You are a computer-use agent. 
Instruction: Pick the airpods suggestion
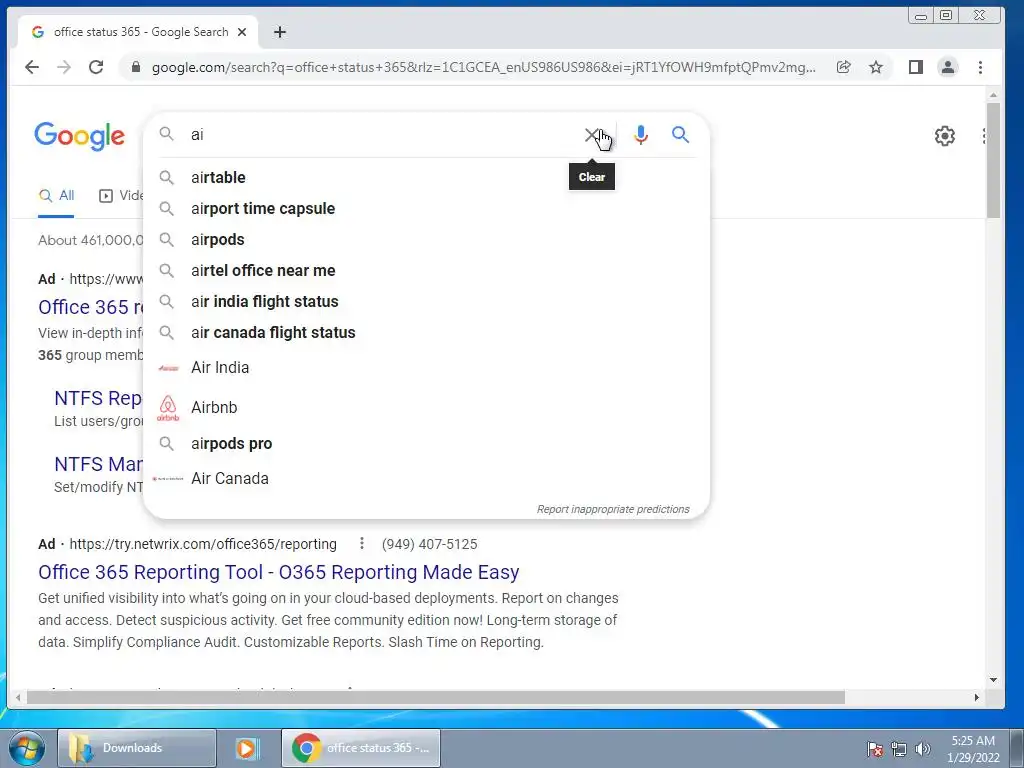pyautogui.click(x=426, y=240)
